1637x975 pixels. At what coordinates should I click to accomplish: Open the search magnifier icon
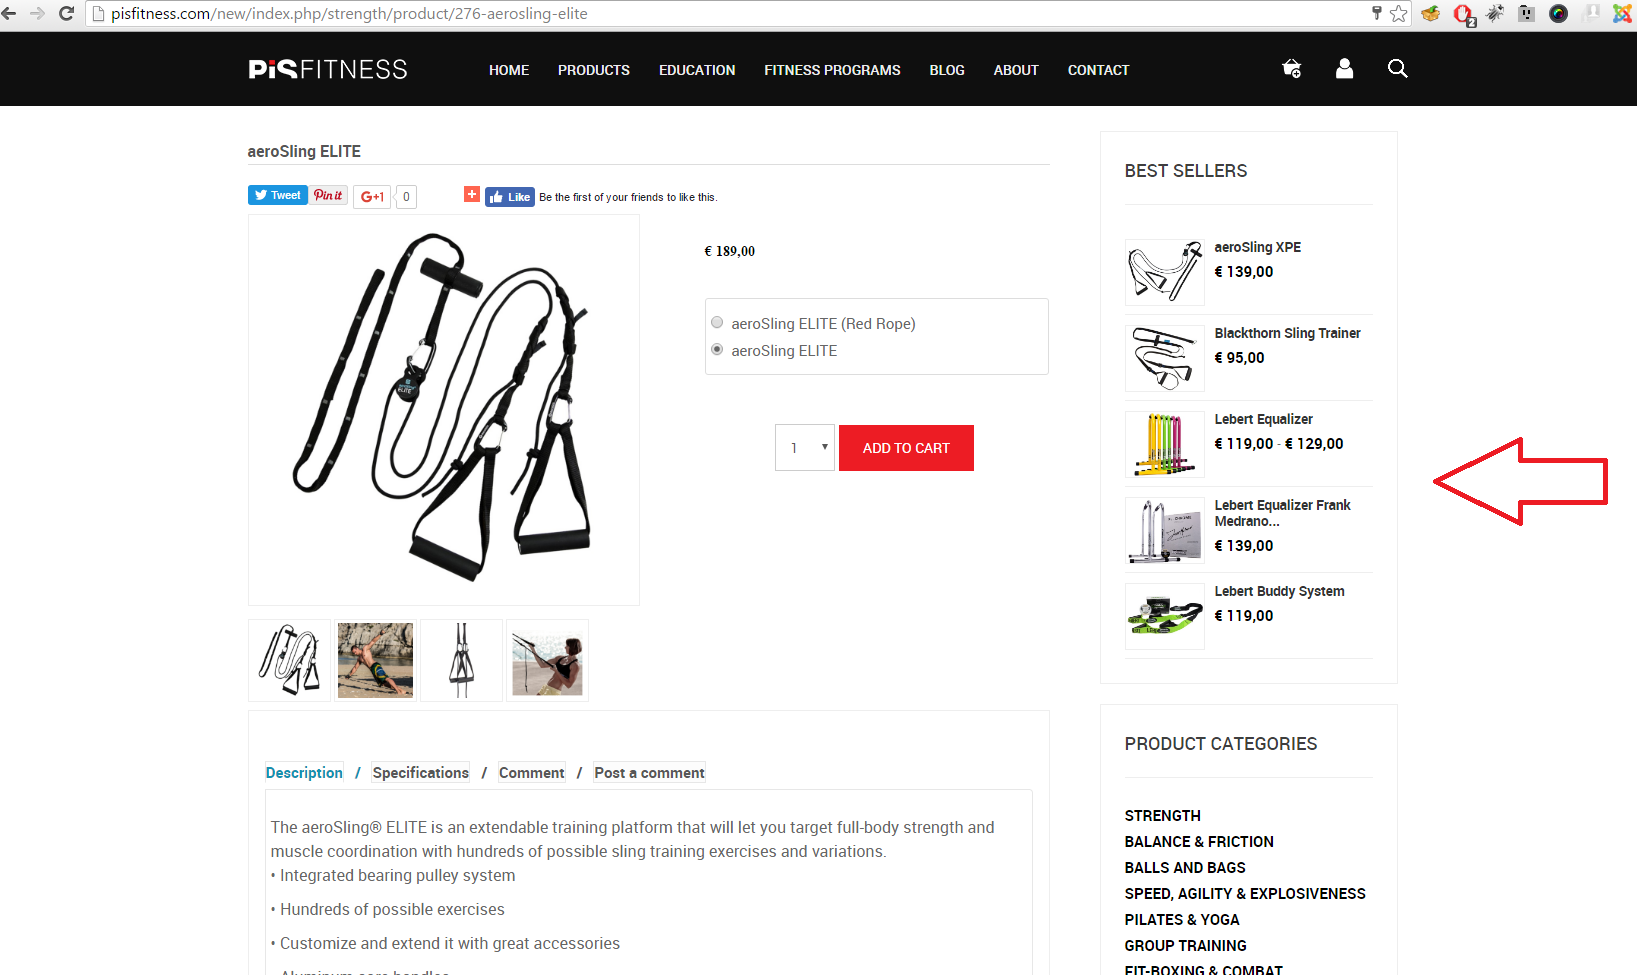pos(1397,68)
